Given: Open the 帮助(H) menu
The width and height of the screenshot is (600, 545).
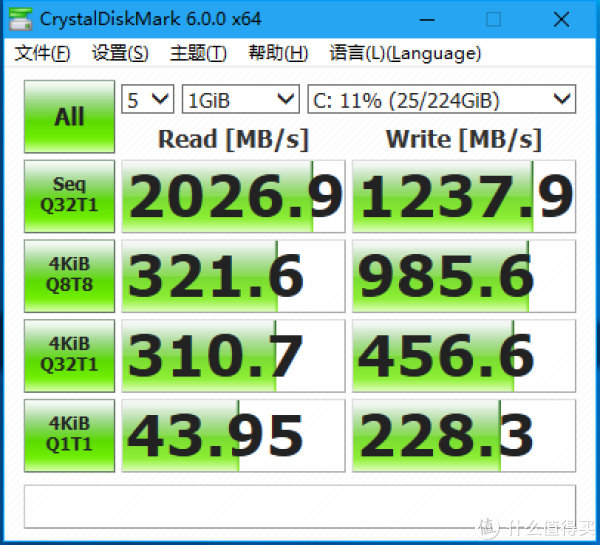Looking at the screenshot, I should 278,53.
